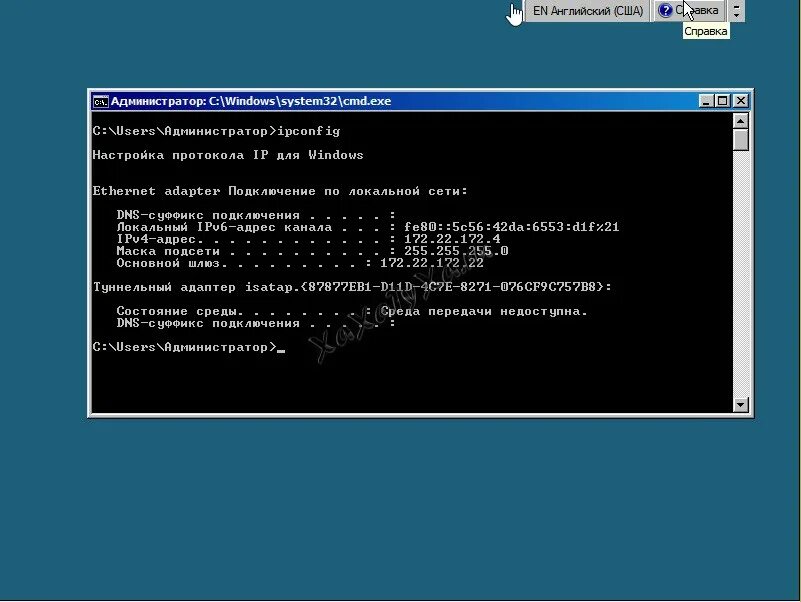801x602 pixels.
Task: Click the Справка tooltip text
Action: coord(705,31)
